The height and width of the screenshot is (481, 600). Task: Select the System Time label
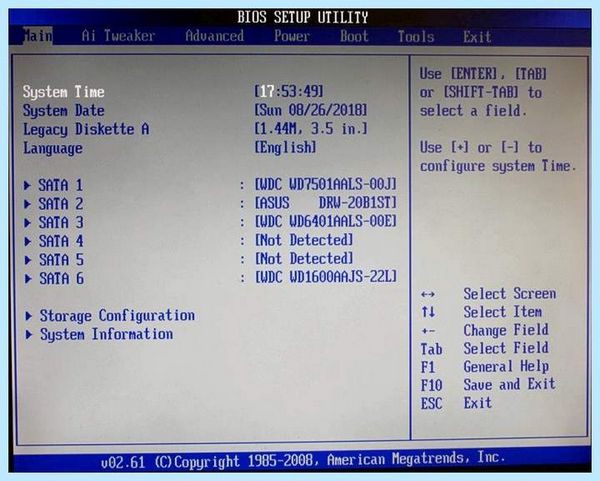[x=64, y=92]
